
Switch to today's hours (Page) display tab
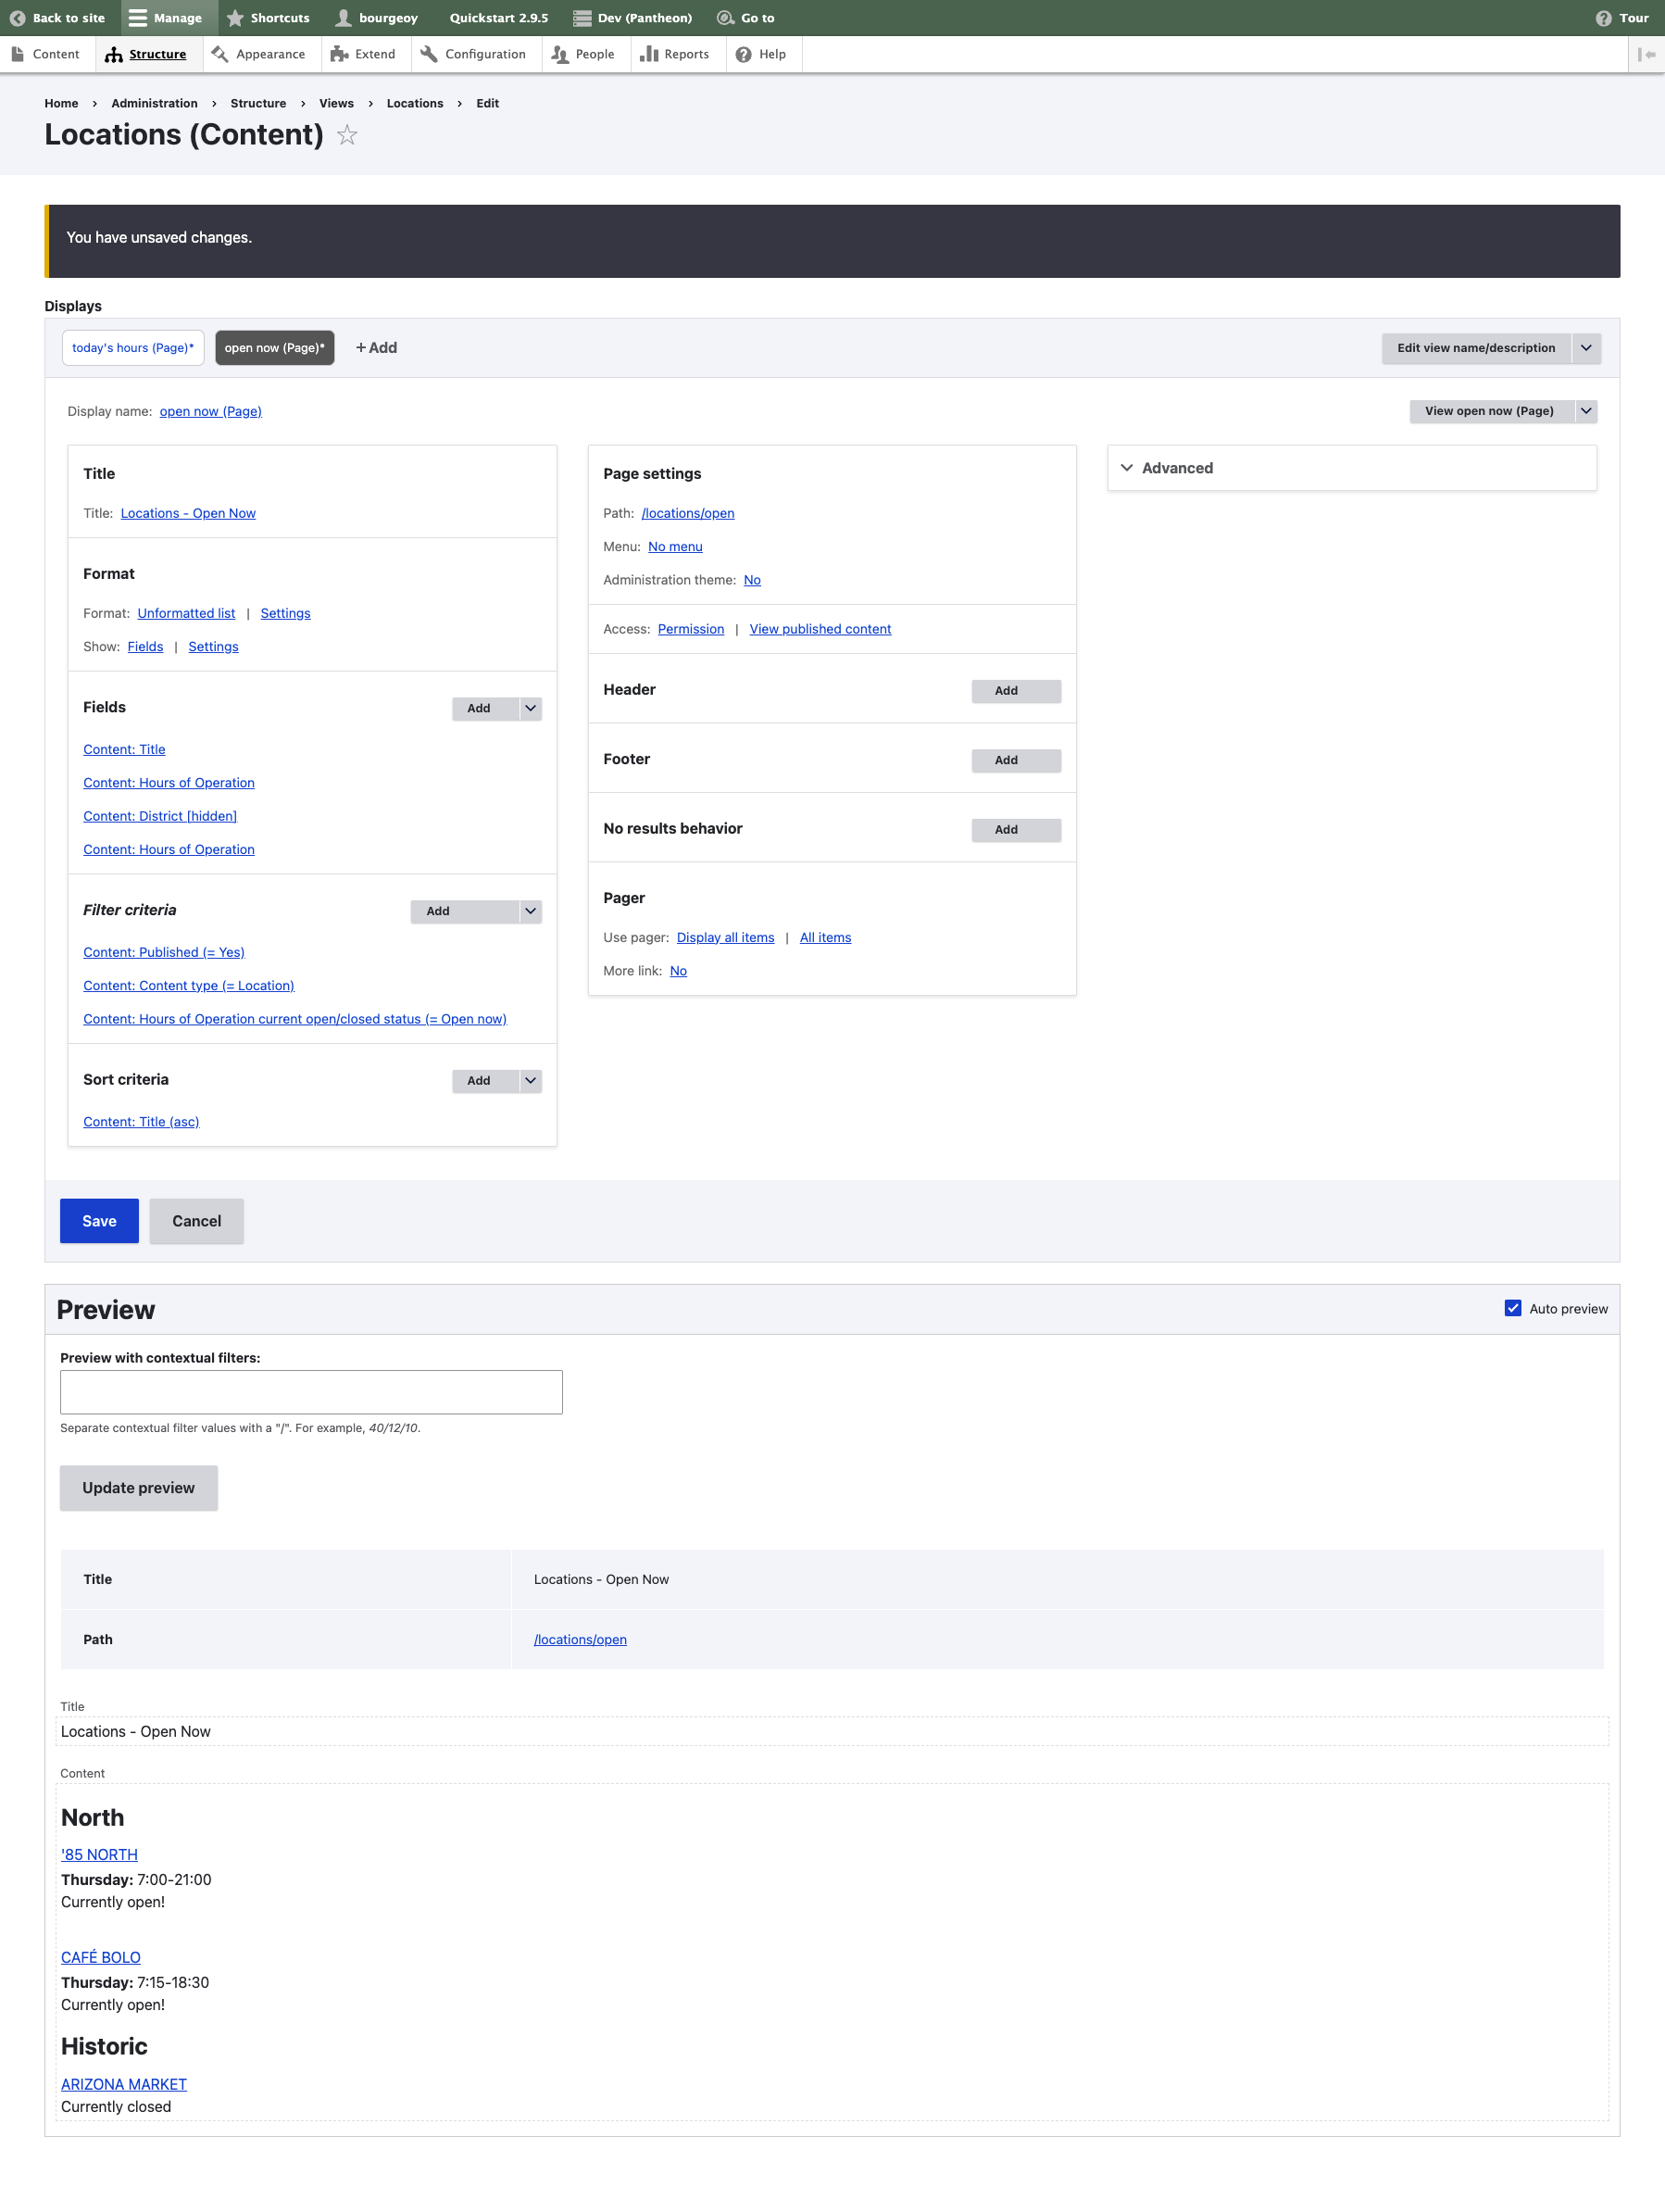click(133, 347)
